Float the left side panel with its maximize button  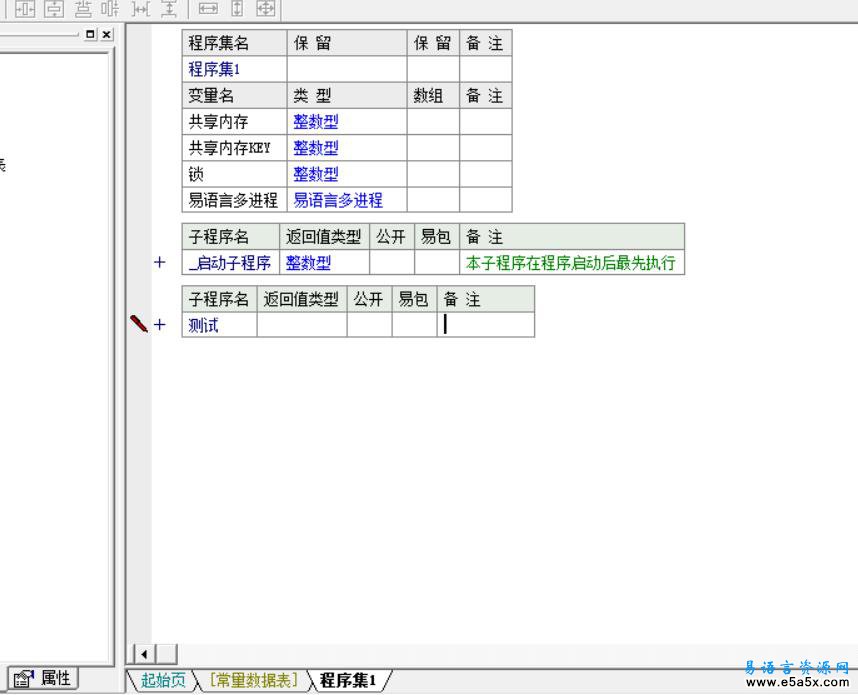[x=90, y=34]
